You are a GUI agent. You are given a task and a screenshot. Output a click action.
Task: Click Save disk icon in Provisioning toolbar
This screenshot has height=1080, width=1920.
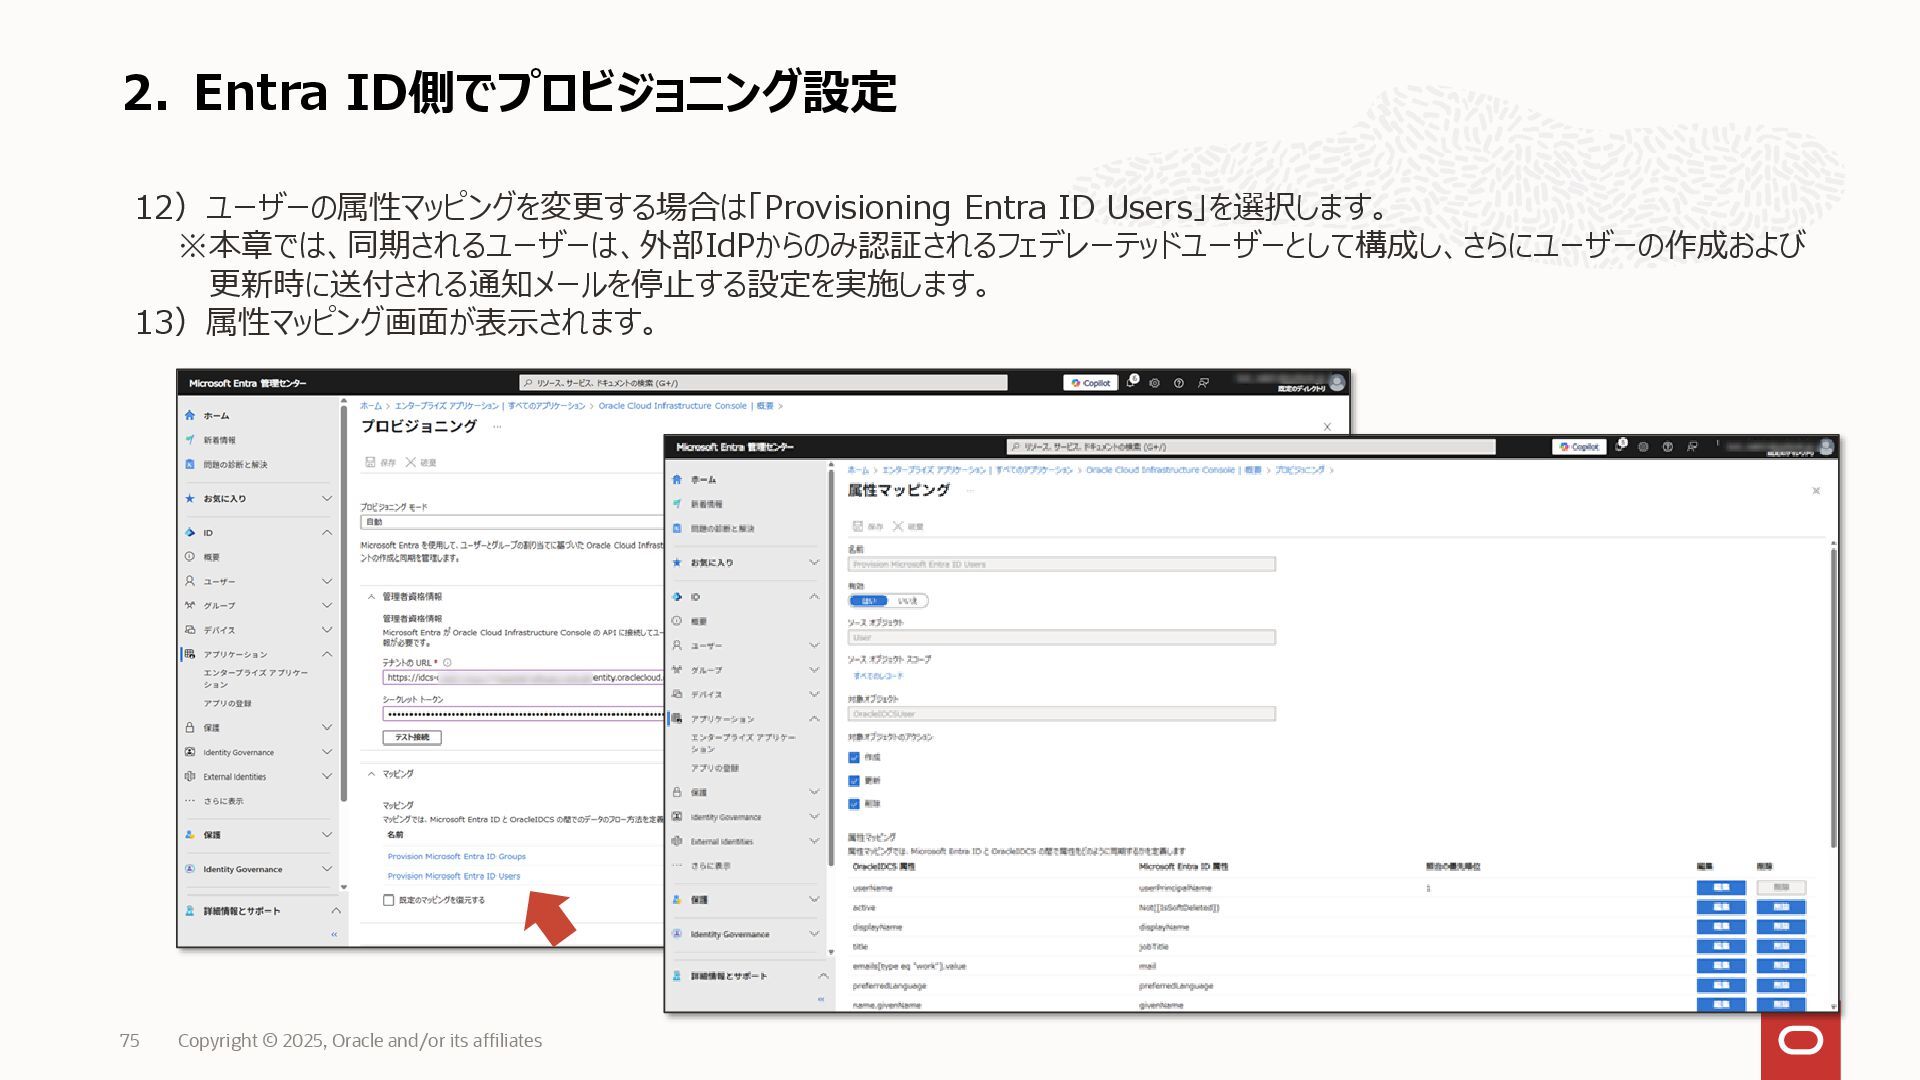click(x=370, y=462)
